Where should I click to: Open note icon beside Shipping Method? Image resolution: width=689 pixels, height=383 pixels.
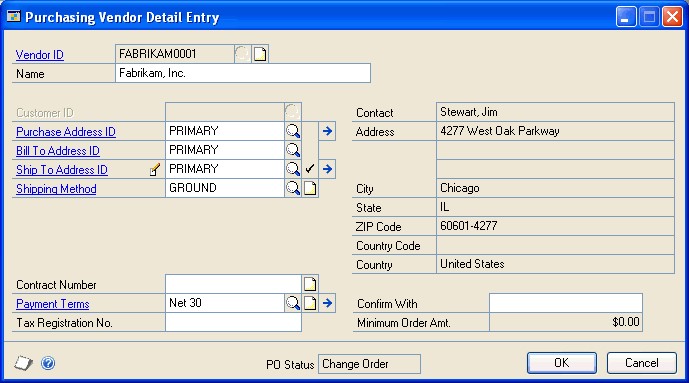[310, 188]
